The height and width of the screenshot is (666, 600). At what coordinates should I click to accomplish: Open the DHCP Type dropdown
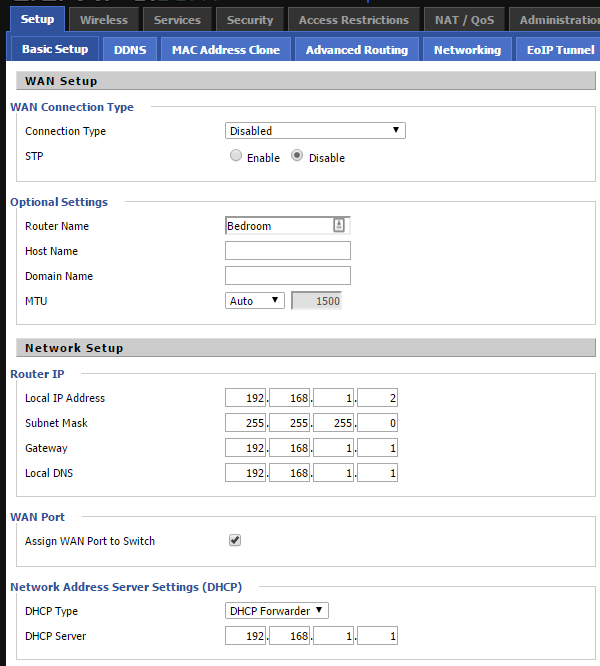click(x=276, y=611)
